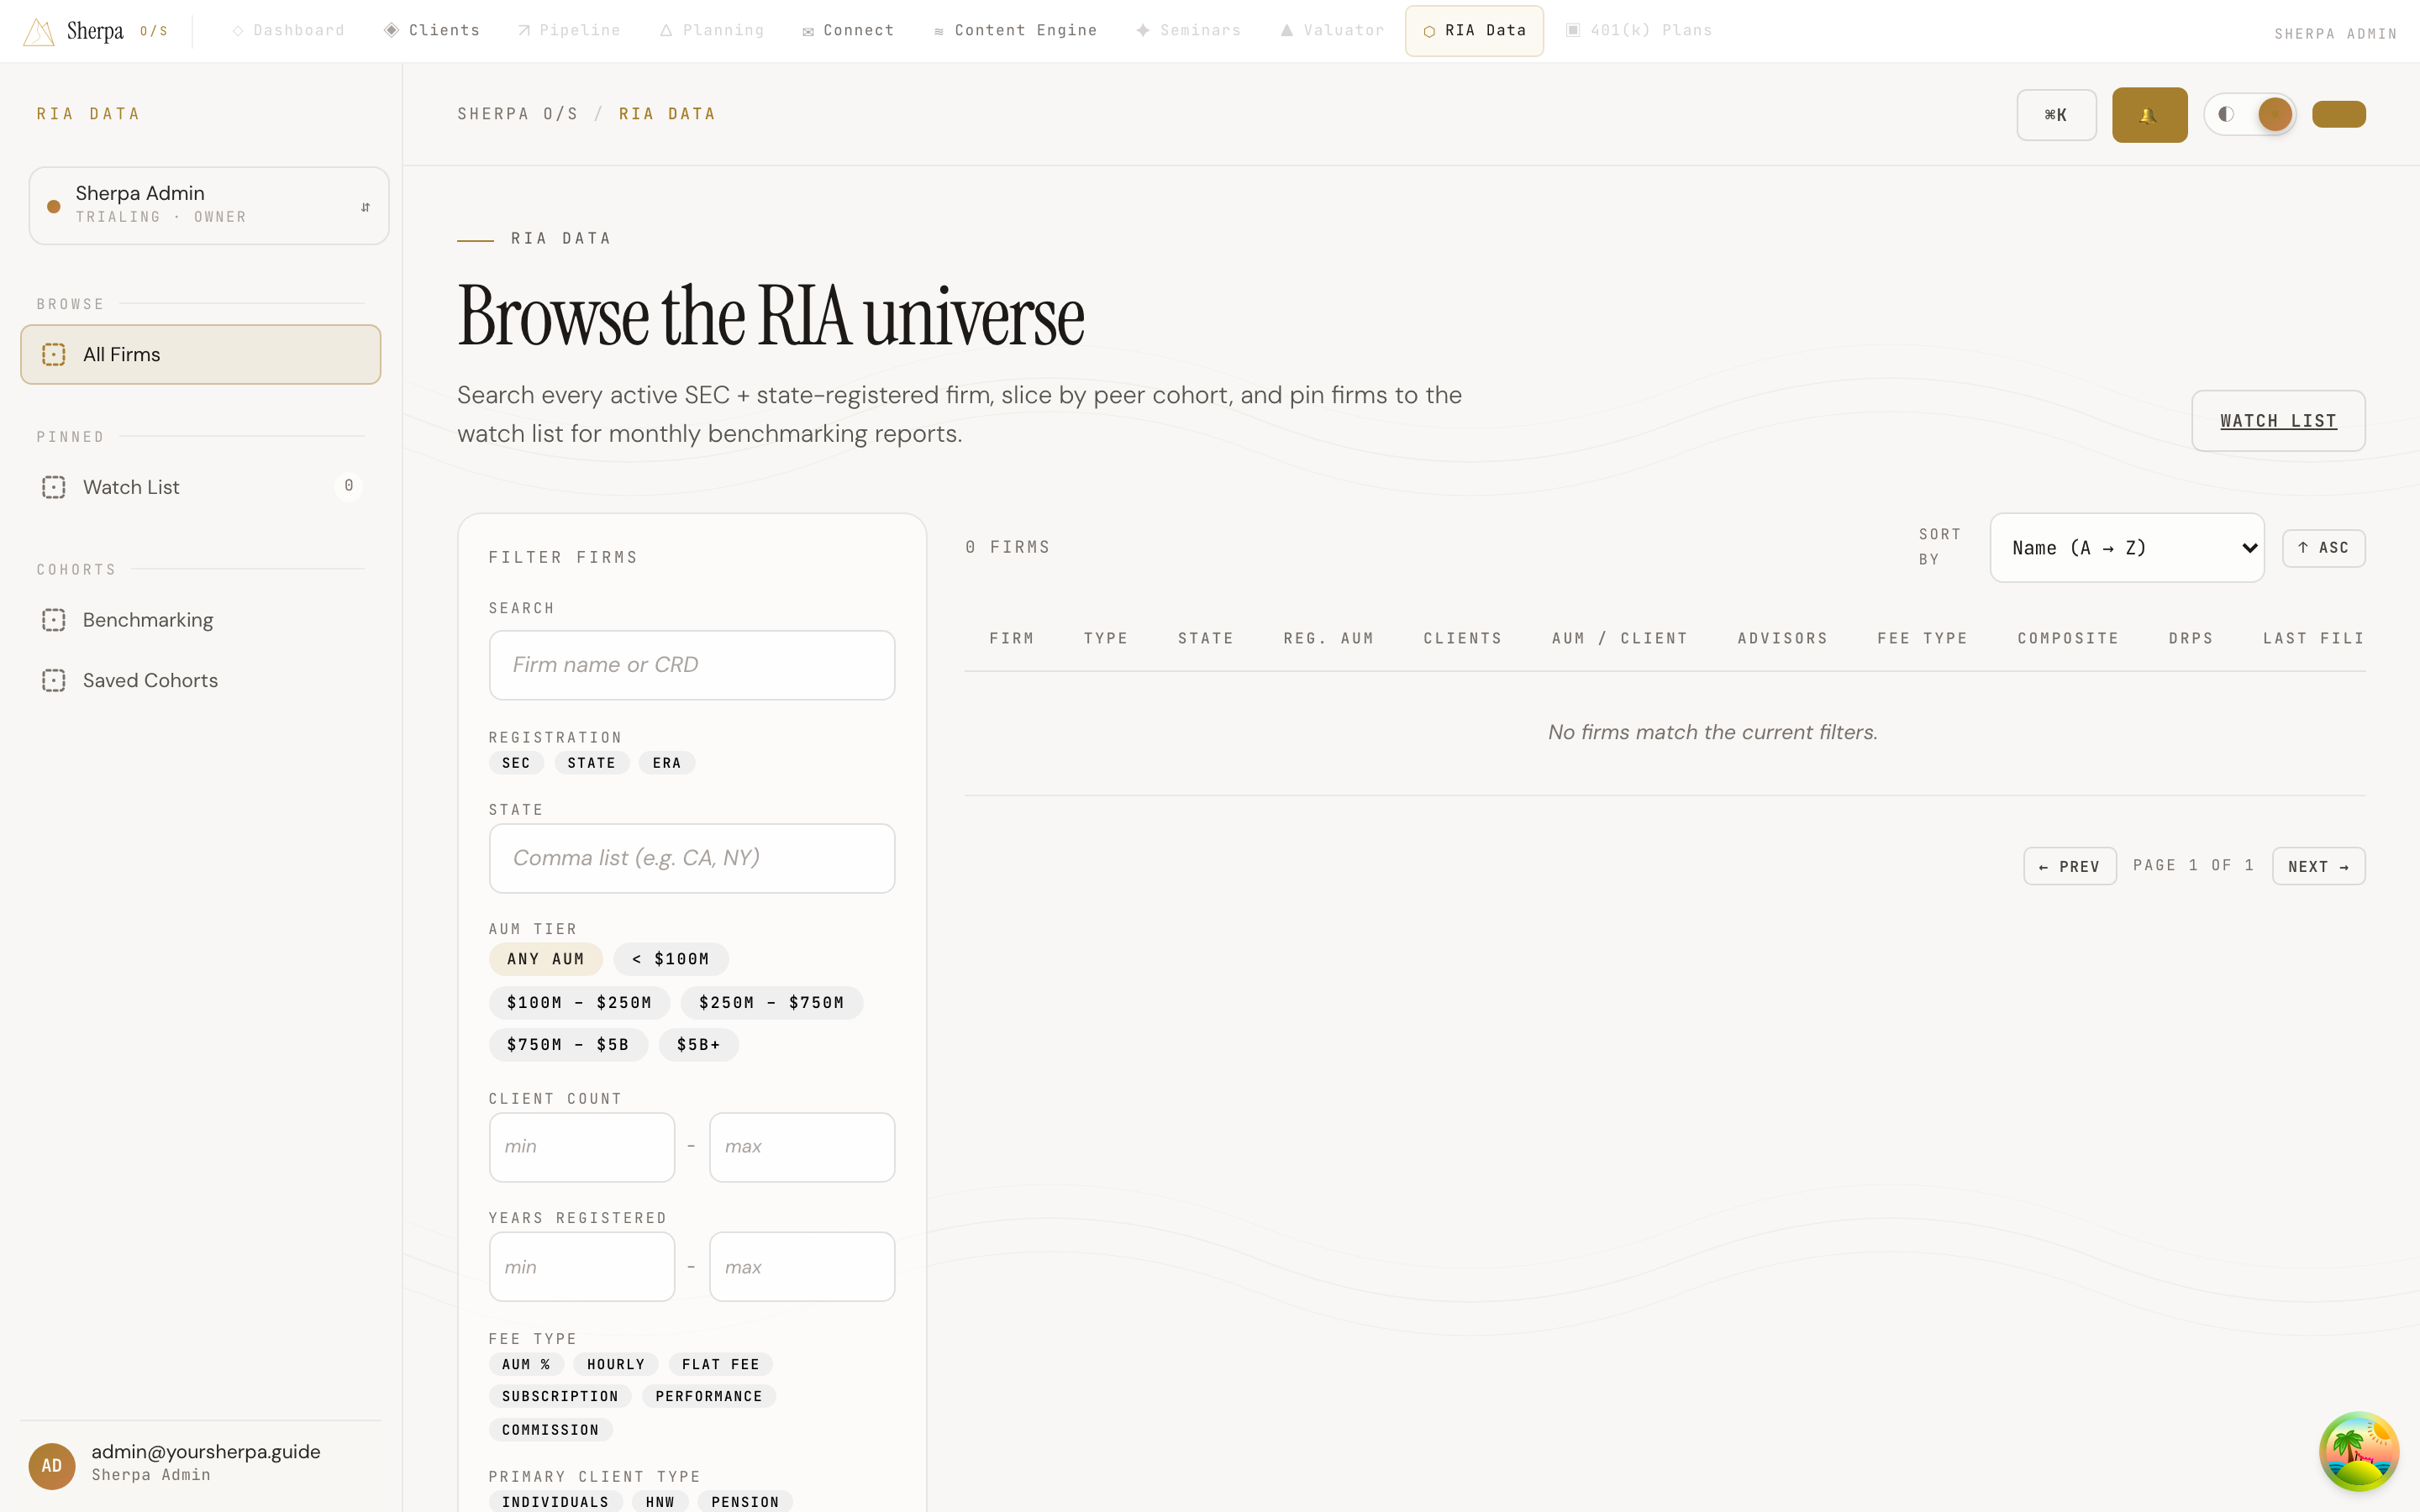Toggle the SUBSCRIPTION fee type
This screenshot has height=1512, width=2420.
pyautogui.click(x=560, y=1396)
